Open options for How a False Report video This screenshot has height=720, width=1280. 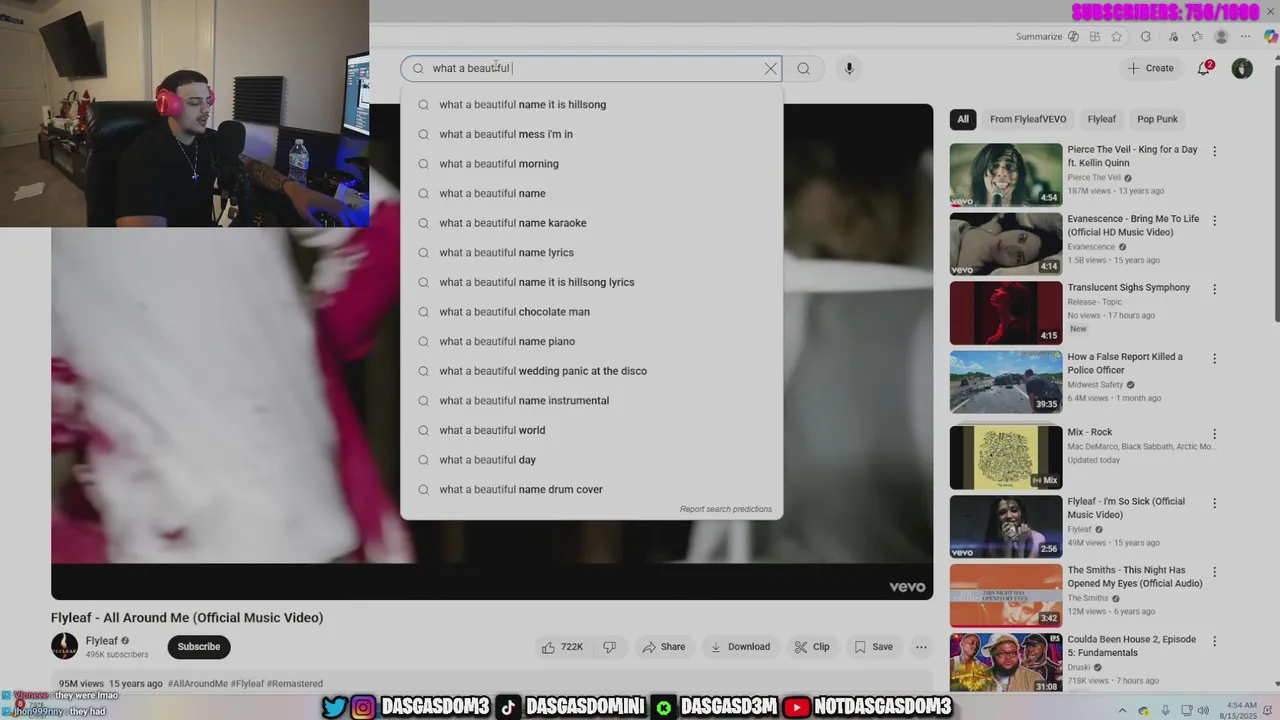point(1215,359)
